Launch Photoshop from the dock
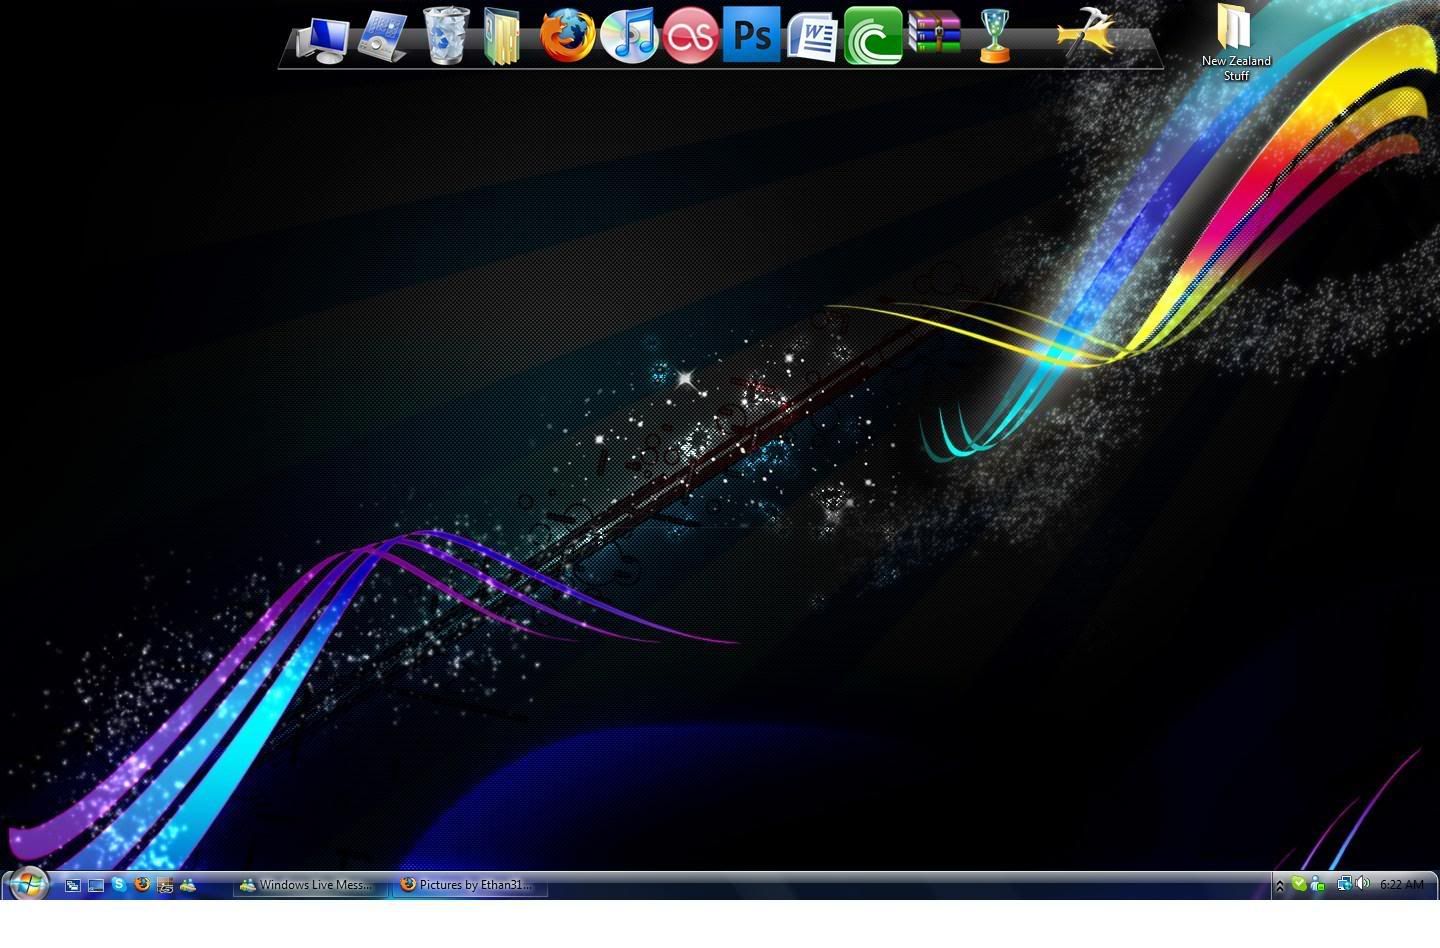 tap(751, 34)
